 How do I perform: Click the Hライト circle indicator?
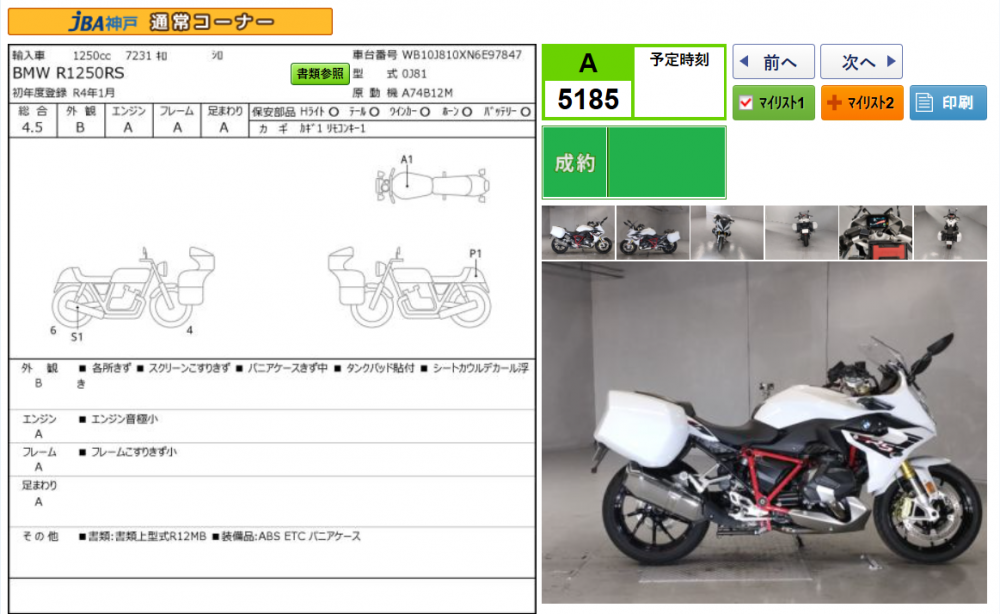click(x=334, y=112)
